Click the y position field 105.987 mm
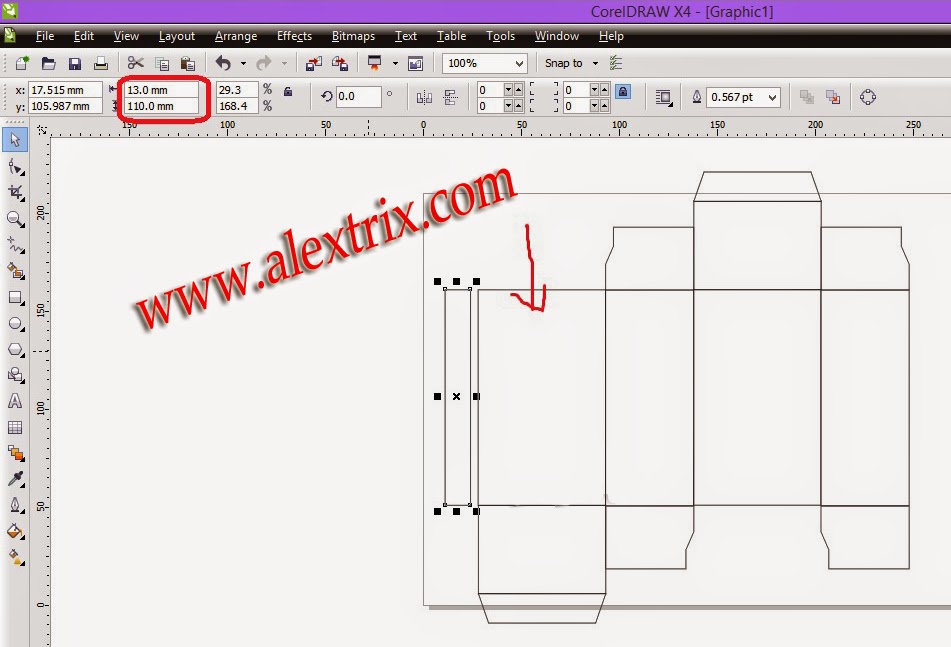Viewport: 951px width, 647px height. pyautogui.click(x=66, y=106)
